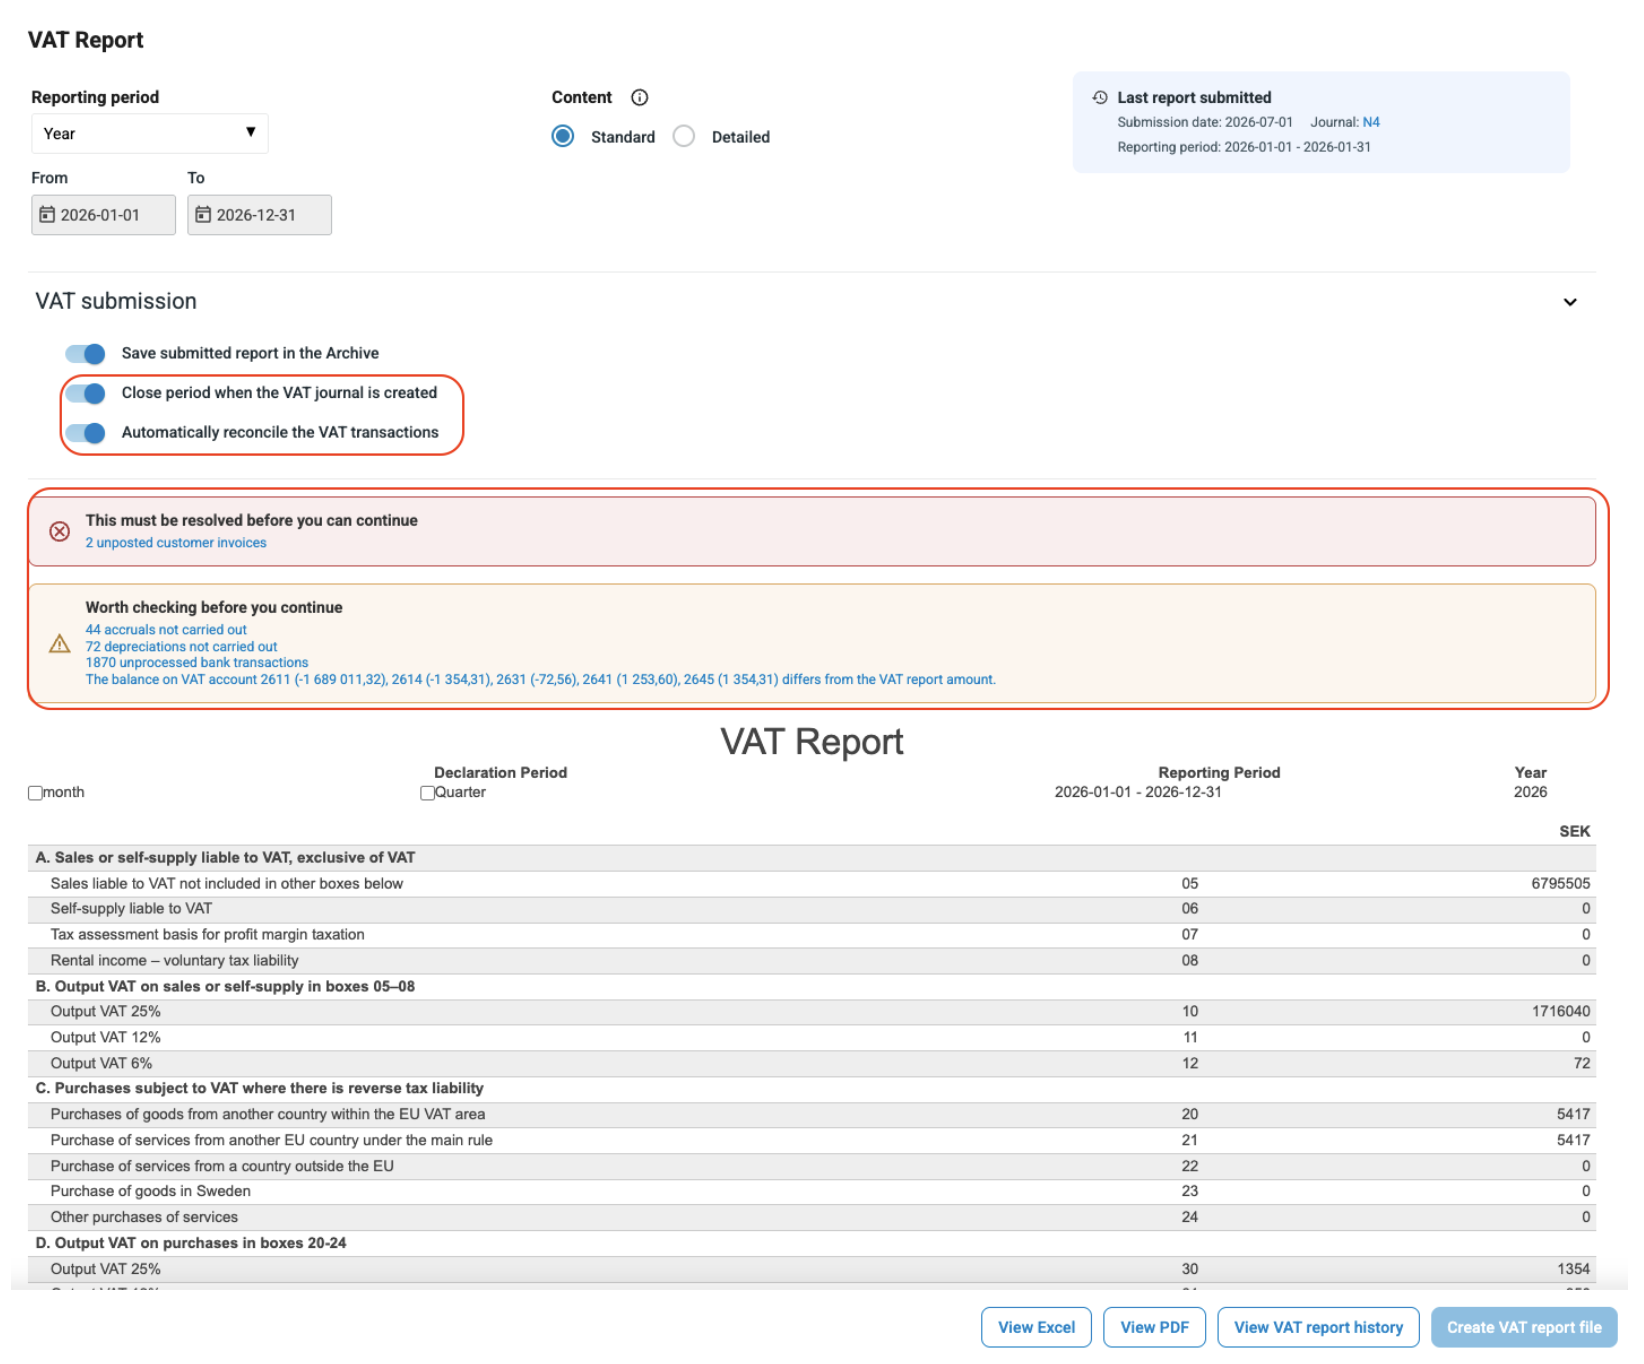The width and height of the screenshot is (1644, 1364).
Task: Click the To date field 2026-12-31
Action: pyautogui.click(x=259, y=215)
